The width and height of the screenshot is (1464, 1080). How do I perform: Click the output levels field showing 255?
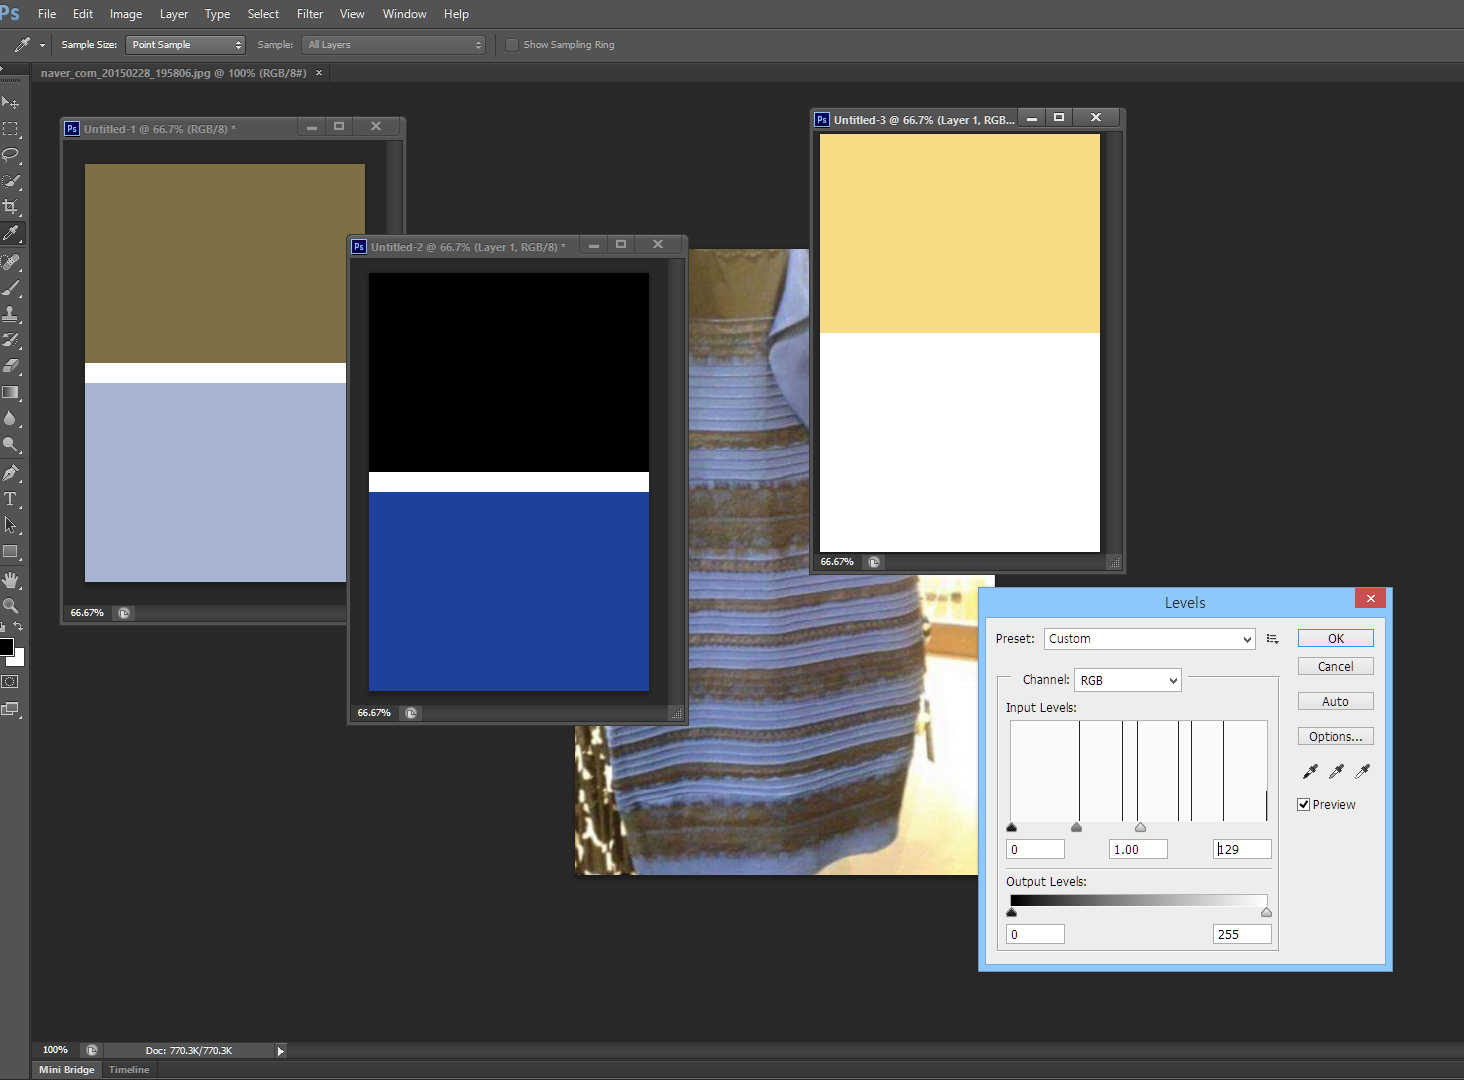pos(1243,934)
